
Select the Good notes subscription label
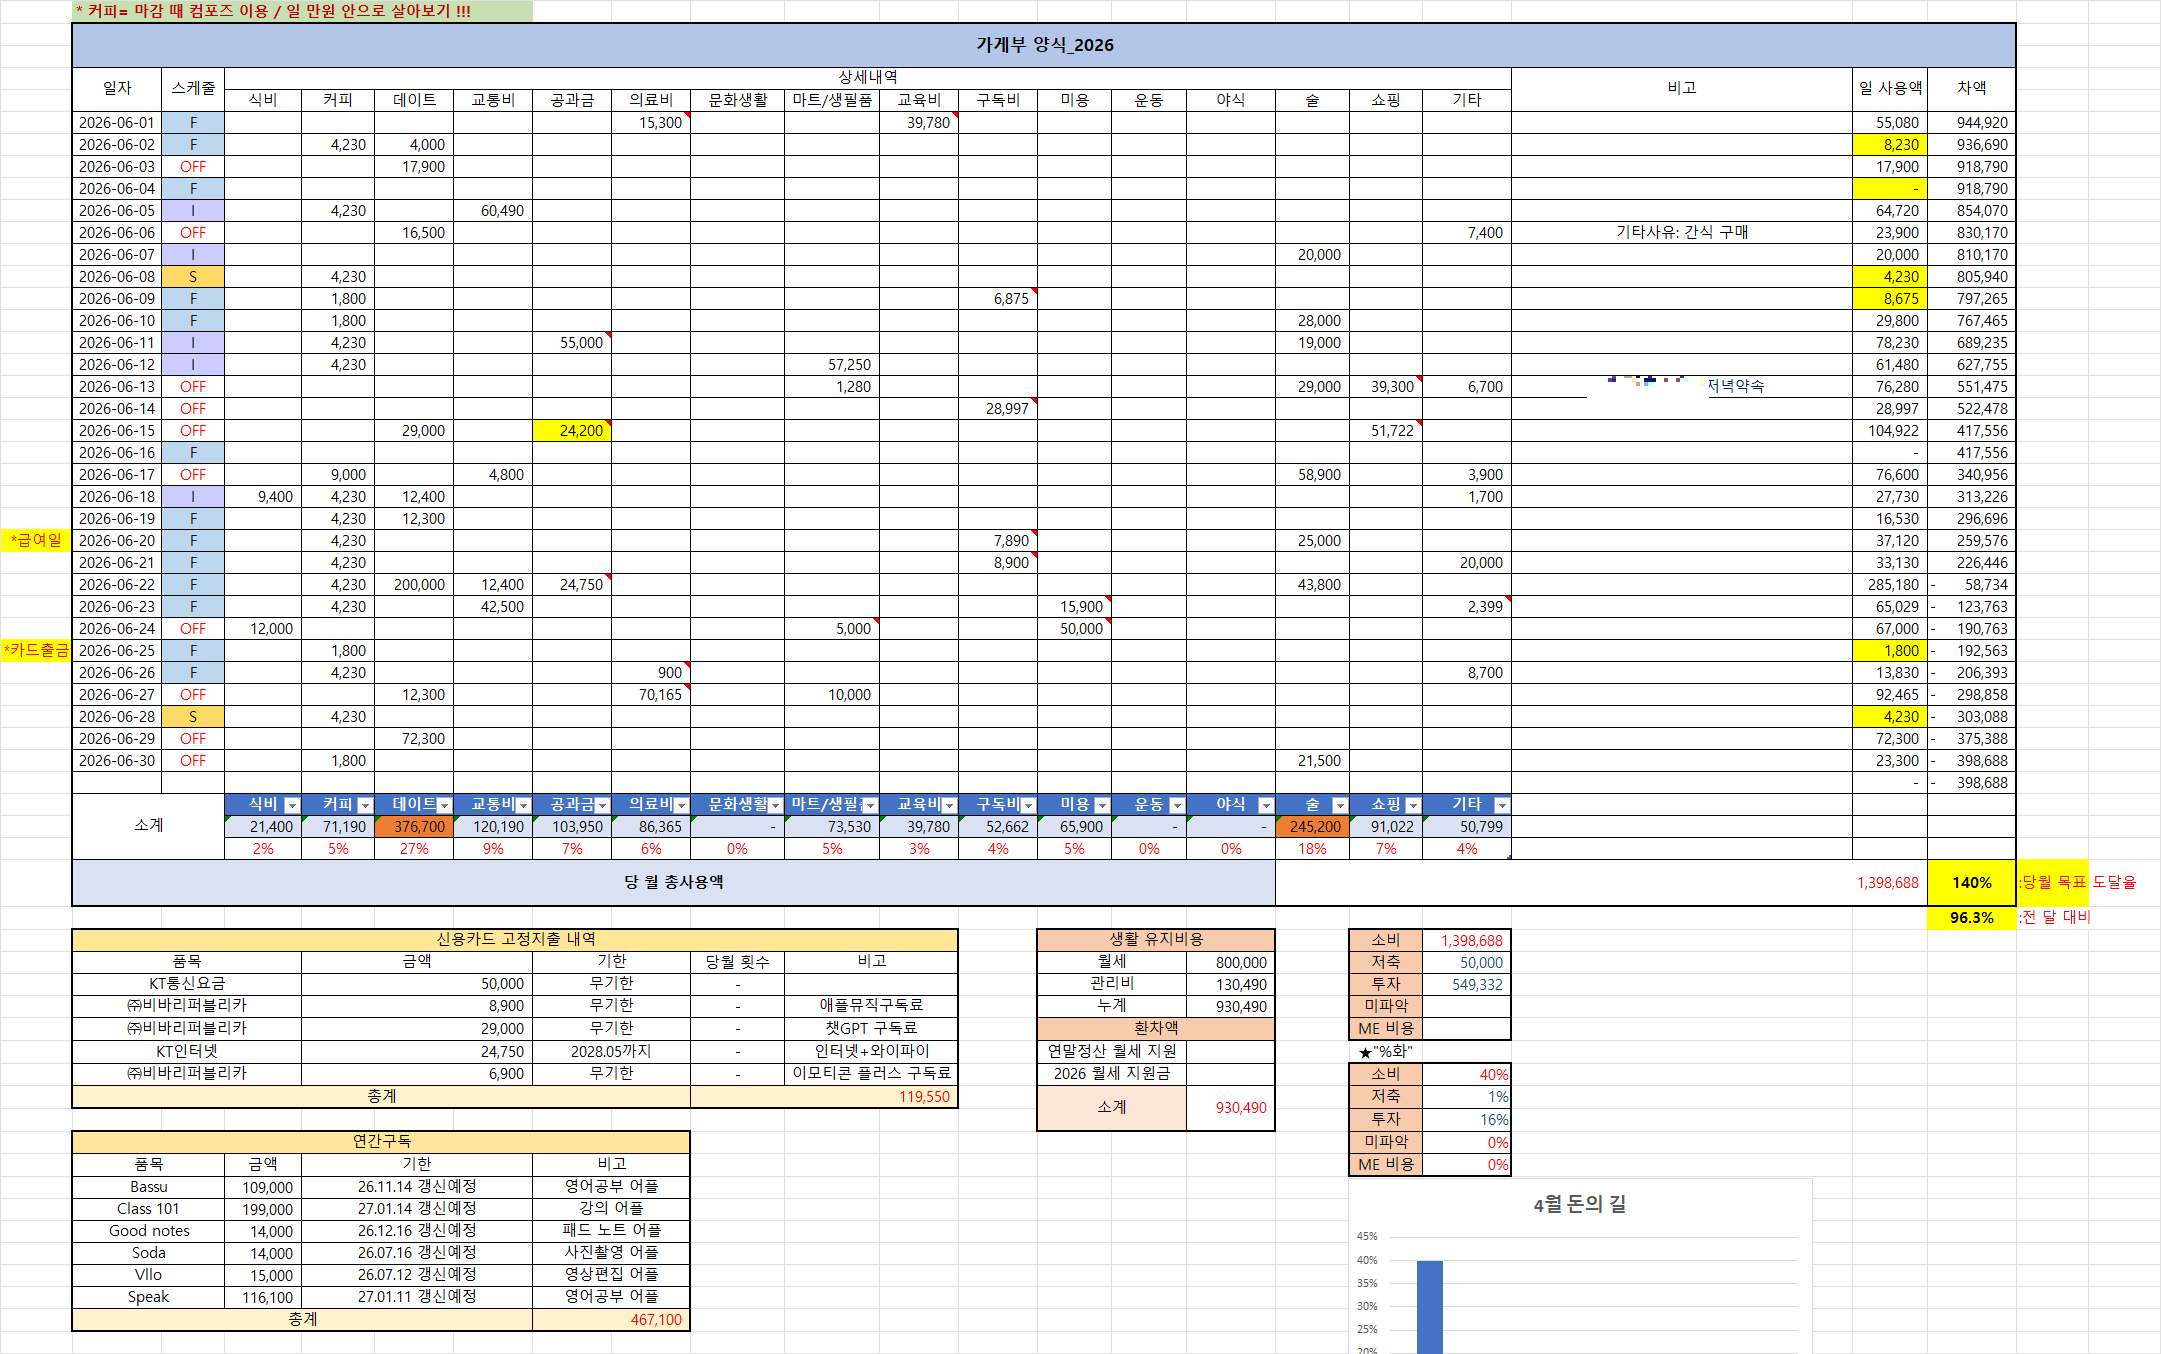pyautogui.click(x=148, y=1230)
